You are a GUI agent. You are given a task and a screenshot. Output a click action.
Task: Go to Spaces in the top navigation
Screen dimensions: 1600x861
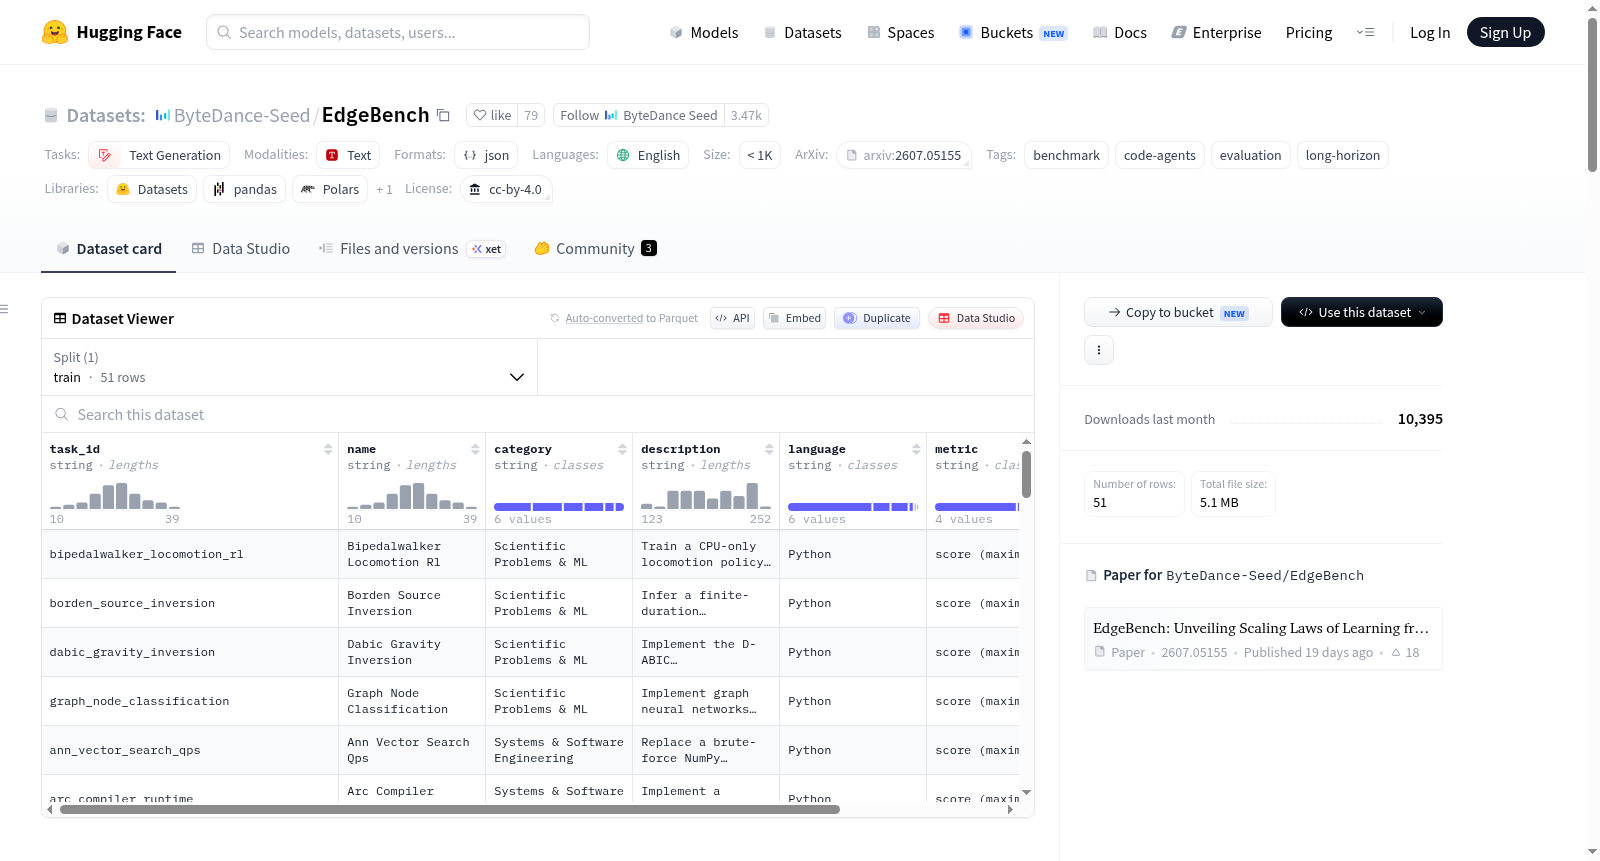[x=901, y=32]
